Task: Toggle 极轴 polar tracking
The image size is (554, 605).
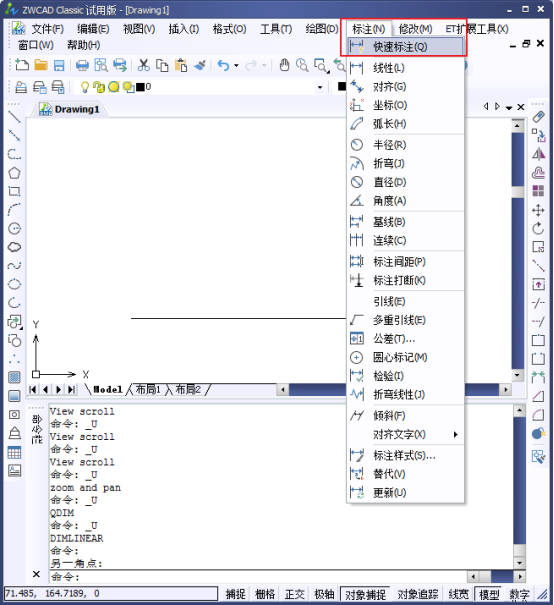Action: (x=324, y=594)
